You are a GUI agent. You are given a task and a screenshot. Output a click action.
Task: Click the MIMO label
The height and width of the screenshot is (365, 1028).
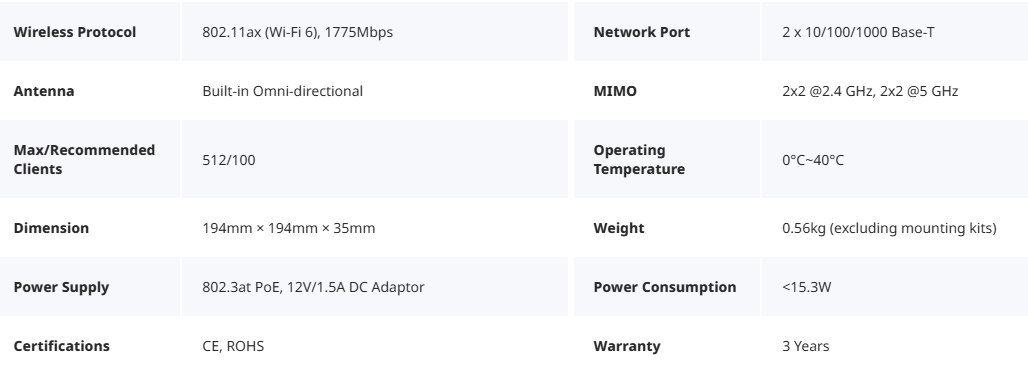tap(615, 91)
